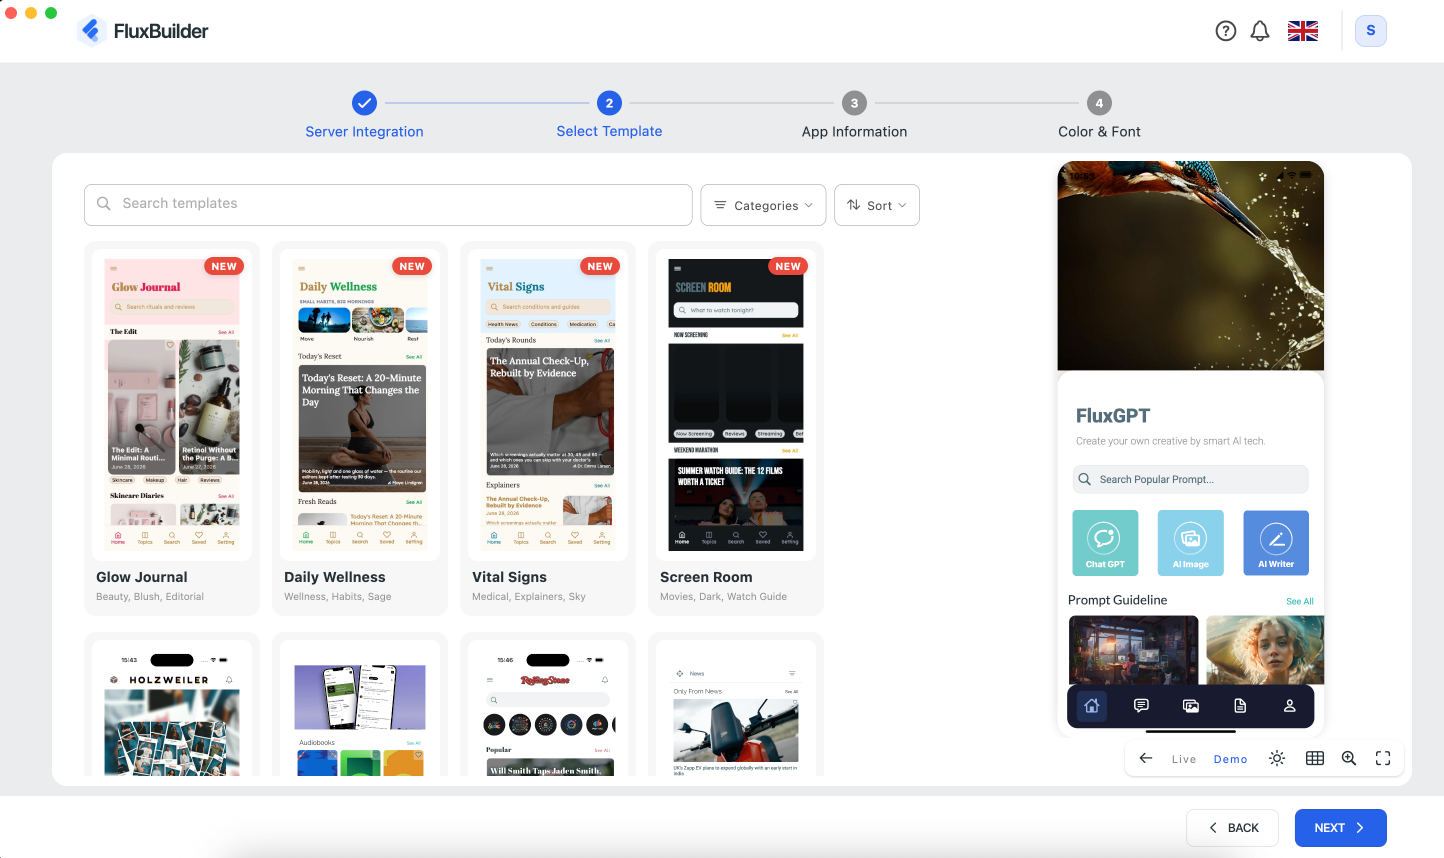Click the "Movies, Dark, Watch Guide" tags text
The image size is (1444, 858).
[723, 597]
